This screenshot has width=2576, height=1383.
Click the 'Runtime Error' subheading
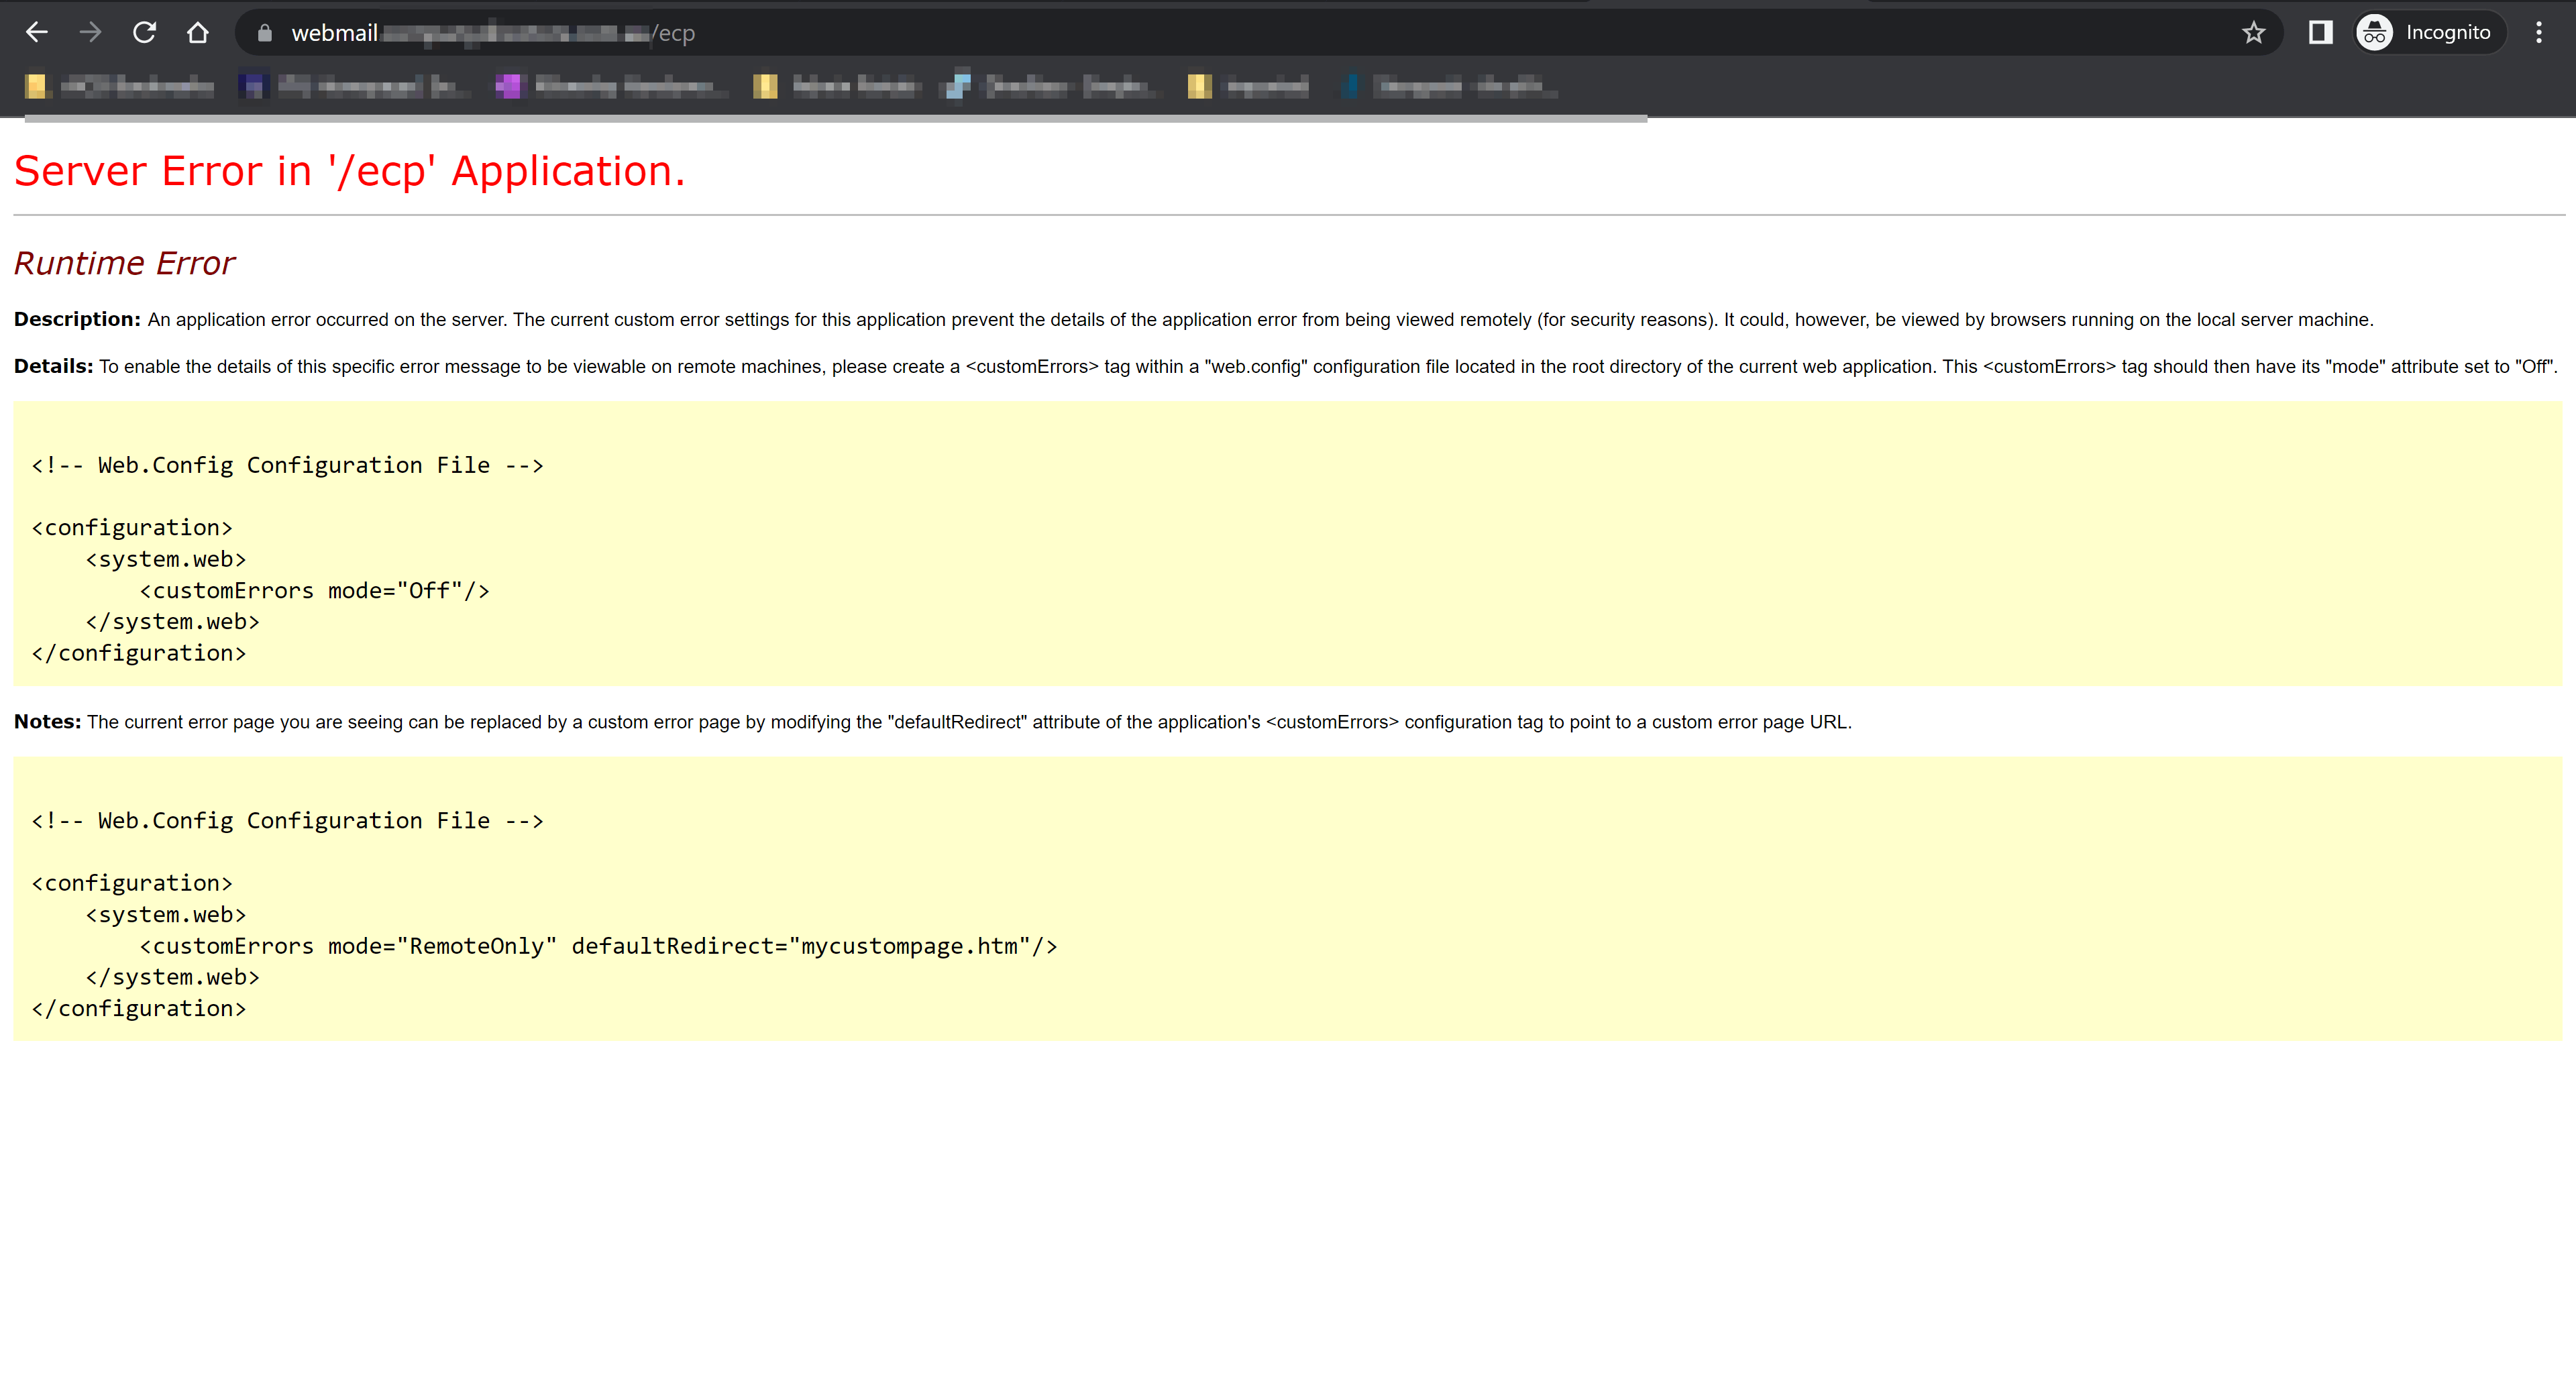[124, 263]
